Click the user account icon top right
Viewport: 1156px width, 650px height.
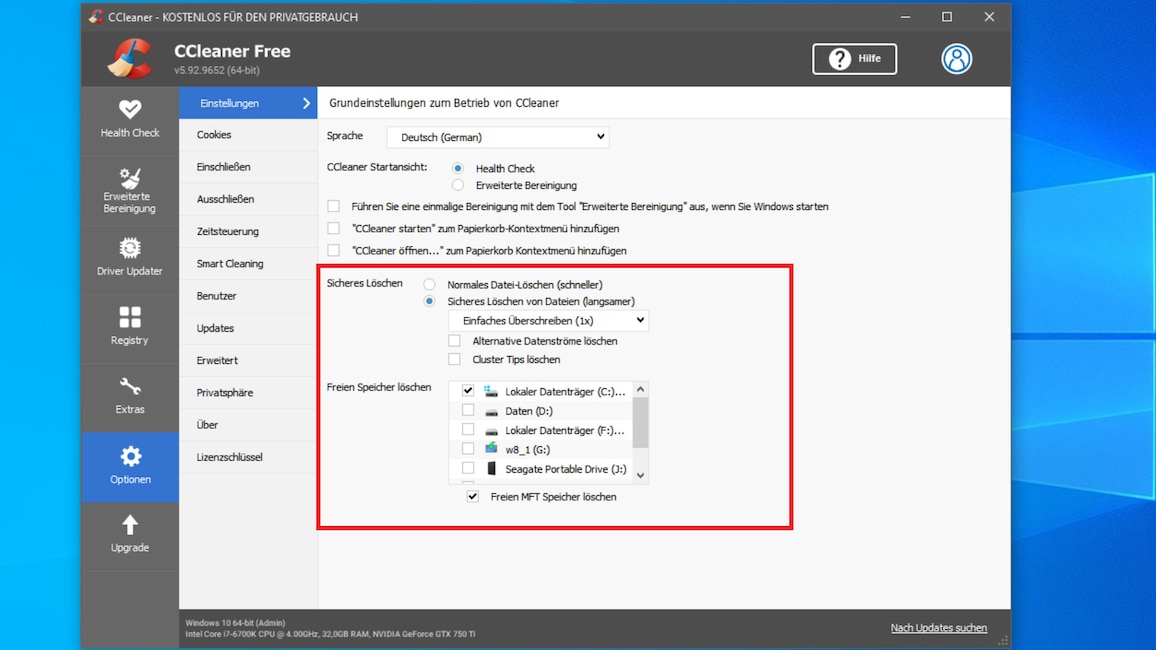click(956, 59)
